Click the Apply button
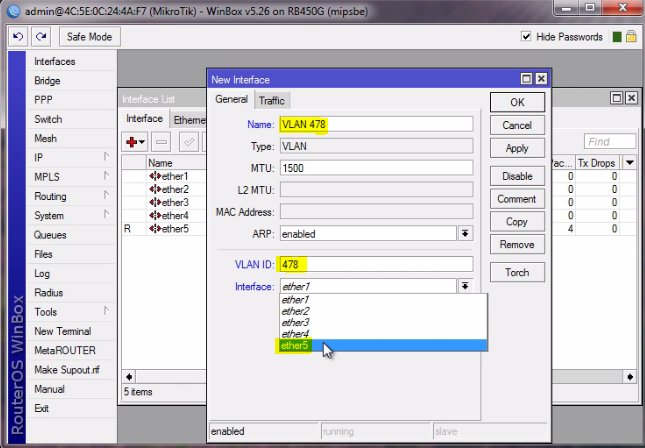Screen dimensions: 645x448 [517, 149]
